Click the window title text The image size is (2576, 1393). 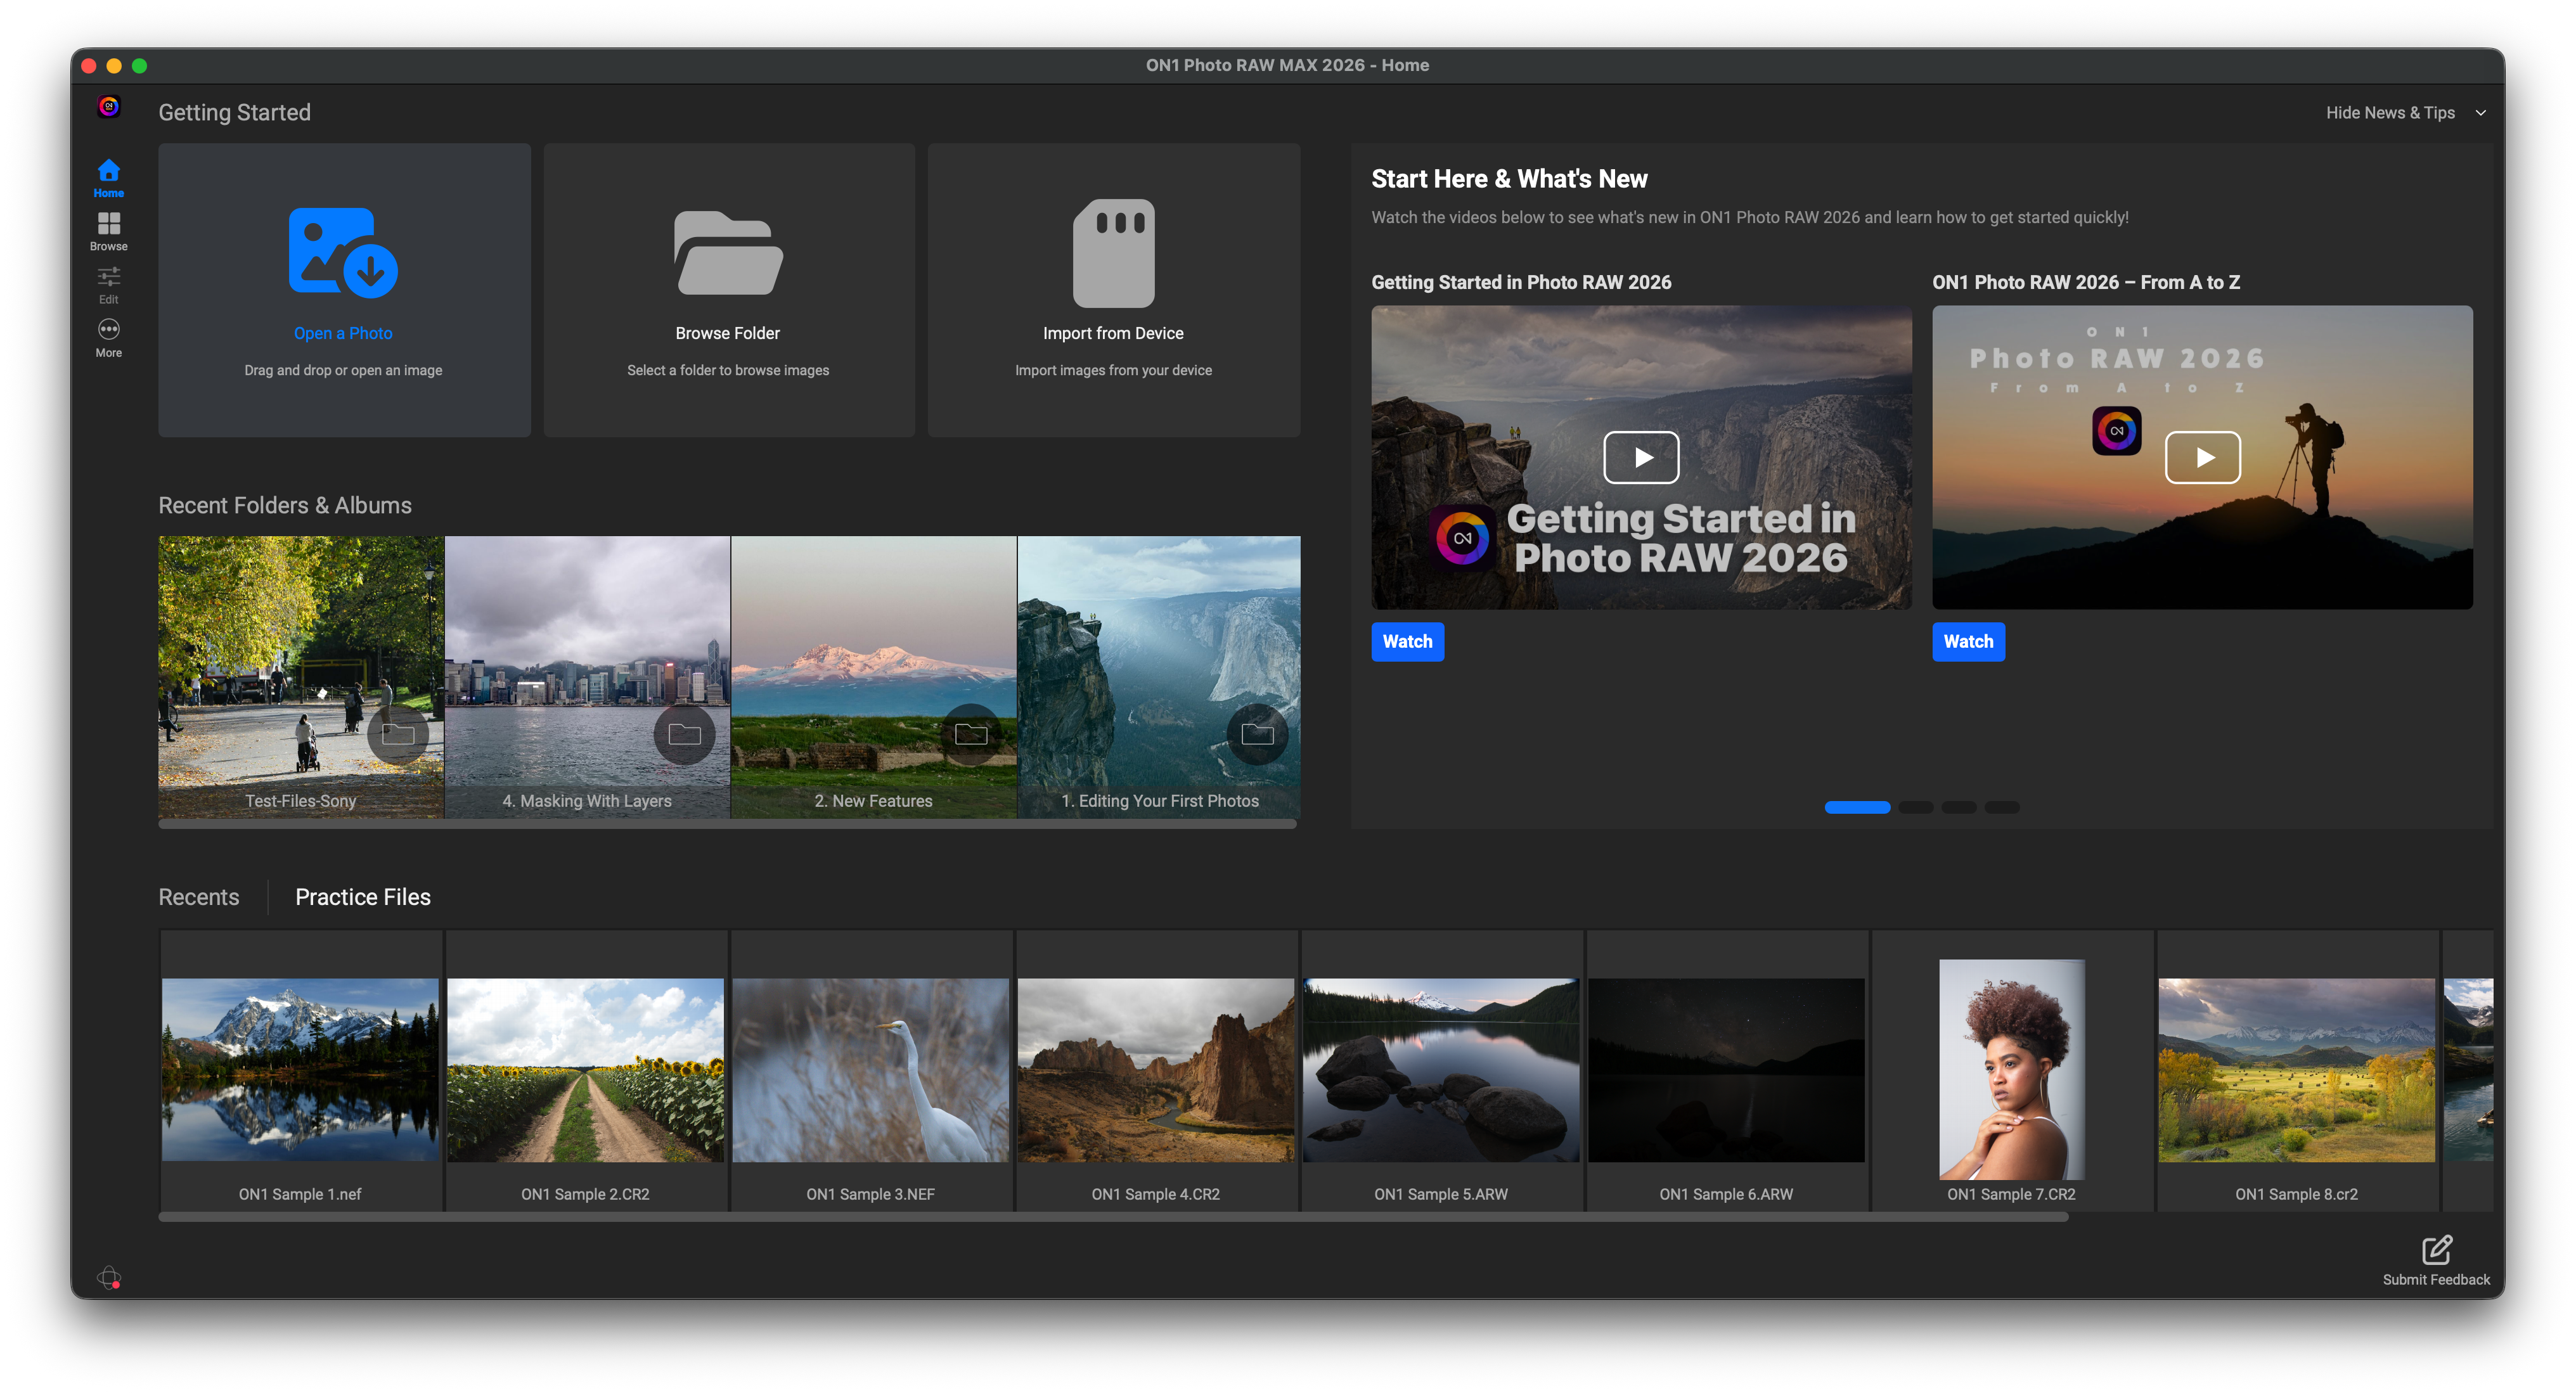(1287, 65)
